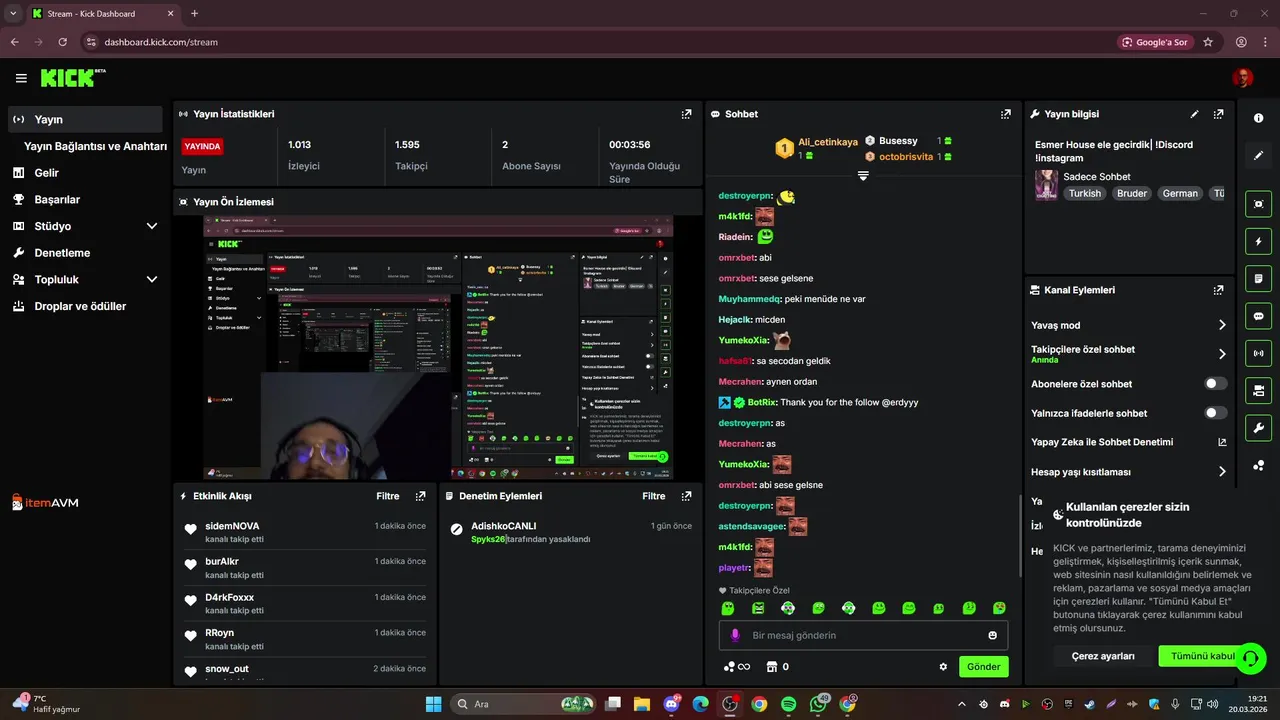The height and width of the screenshot is (720, 1280).
Task: Click the info icon in right sidebar
Action: pos(1258,118)
